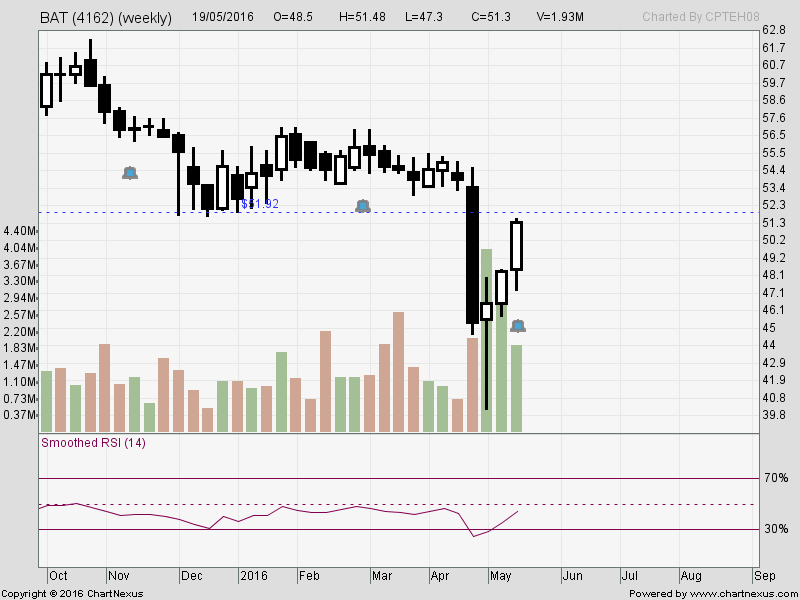Select the bell alarm icon beside the $51.92 line
Viewport: 800px width, 600px height.
[362, 207]
